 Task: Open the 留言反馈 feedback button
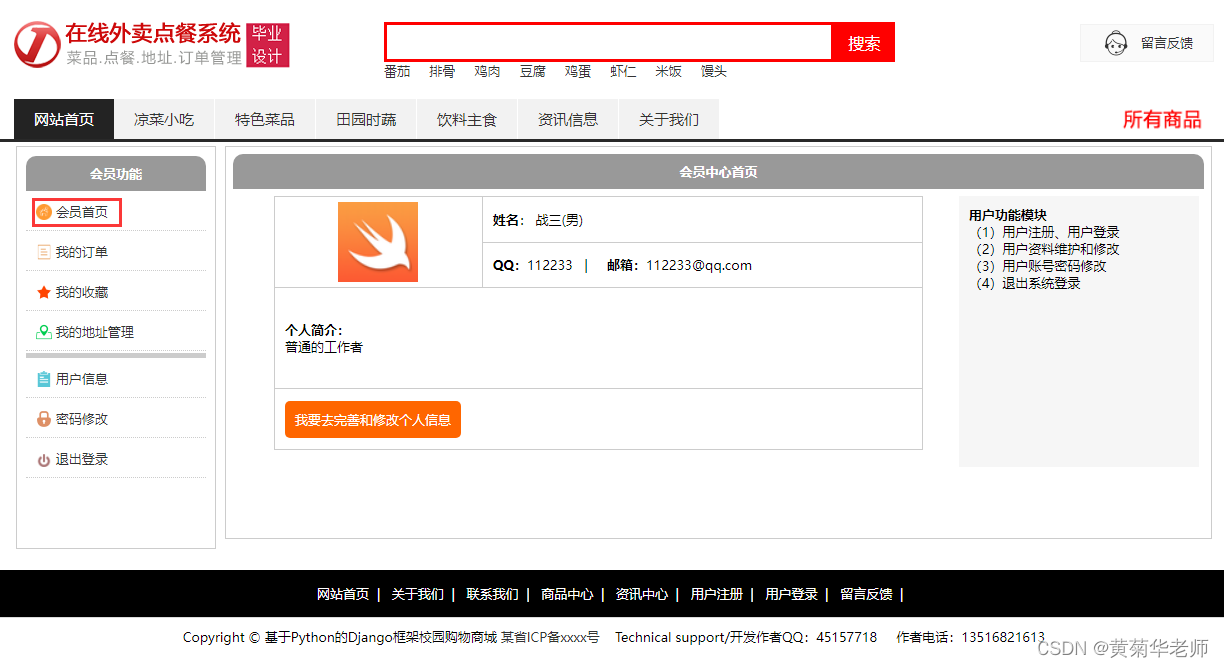tap(1147, 43)
